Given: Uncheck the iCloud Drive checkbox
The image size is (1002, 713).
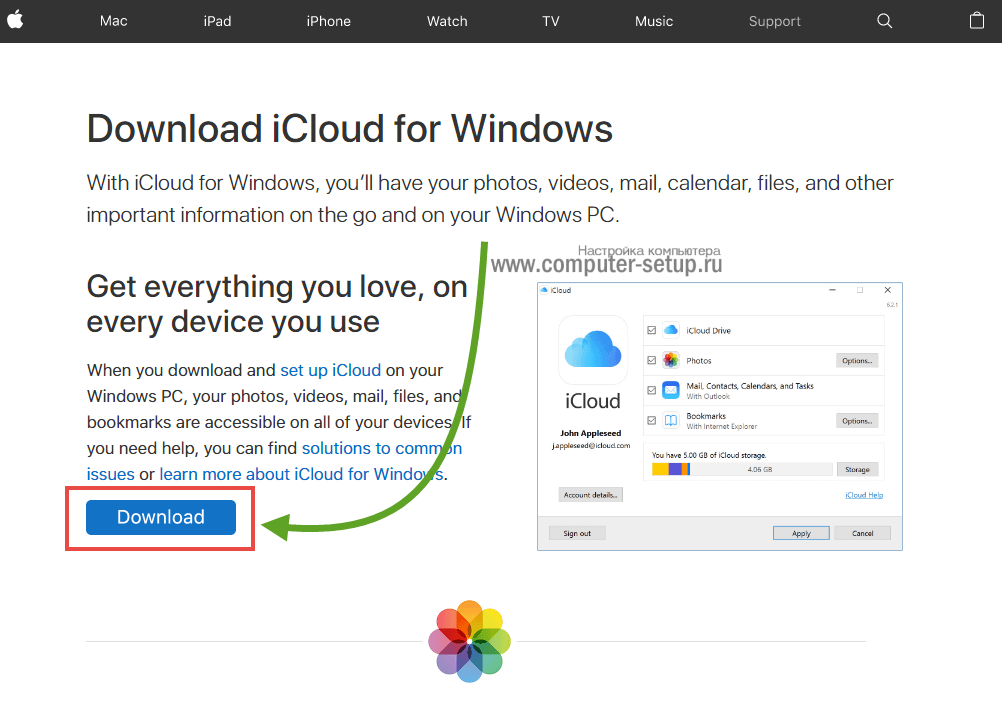Looking at the screenshot, I should 652,330.
